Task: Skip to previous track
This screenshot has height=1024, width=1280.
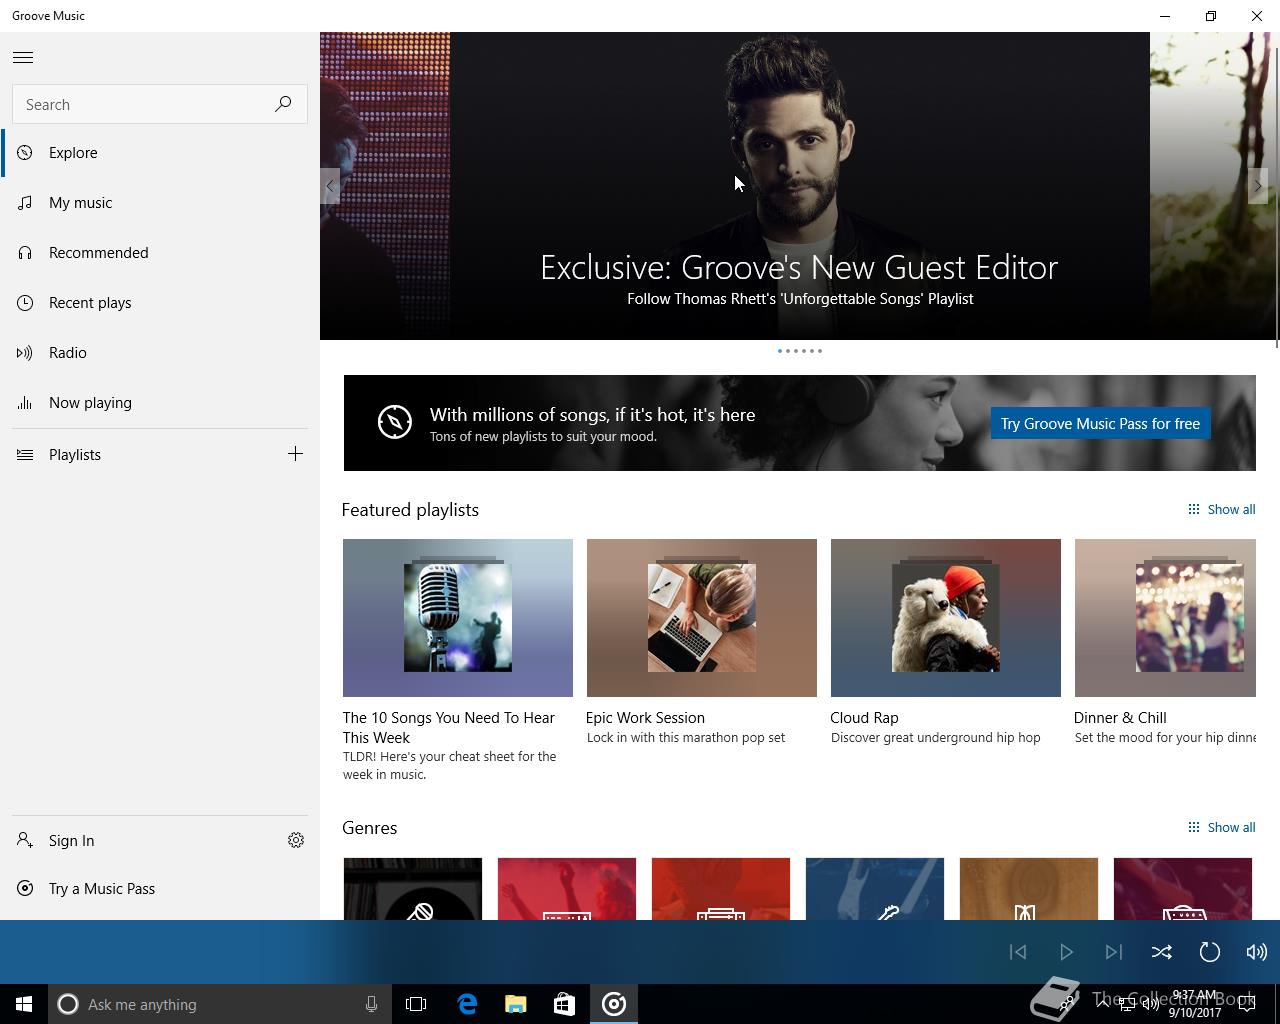Action: point(1018,952)
